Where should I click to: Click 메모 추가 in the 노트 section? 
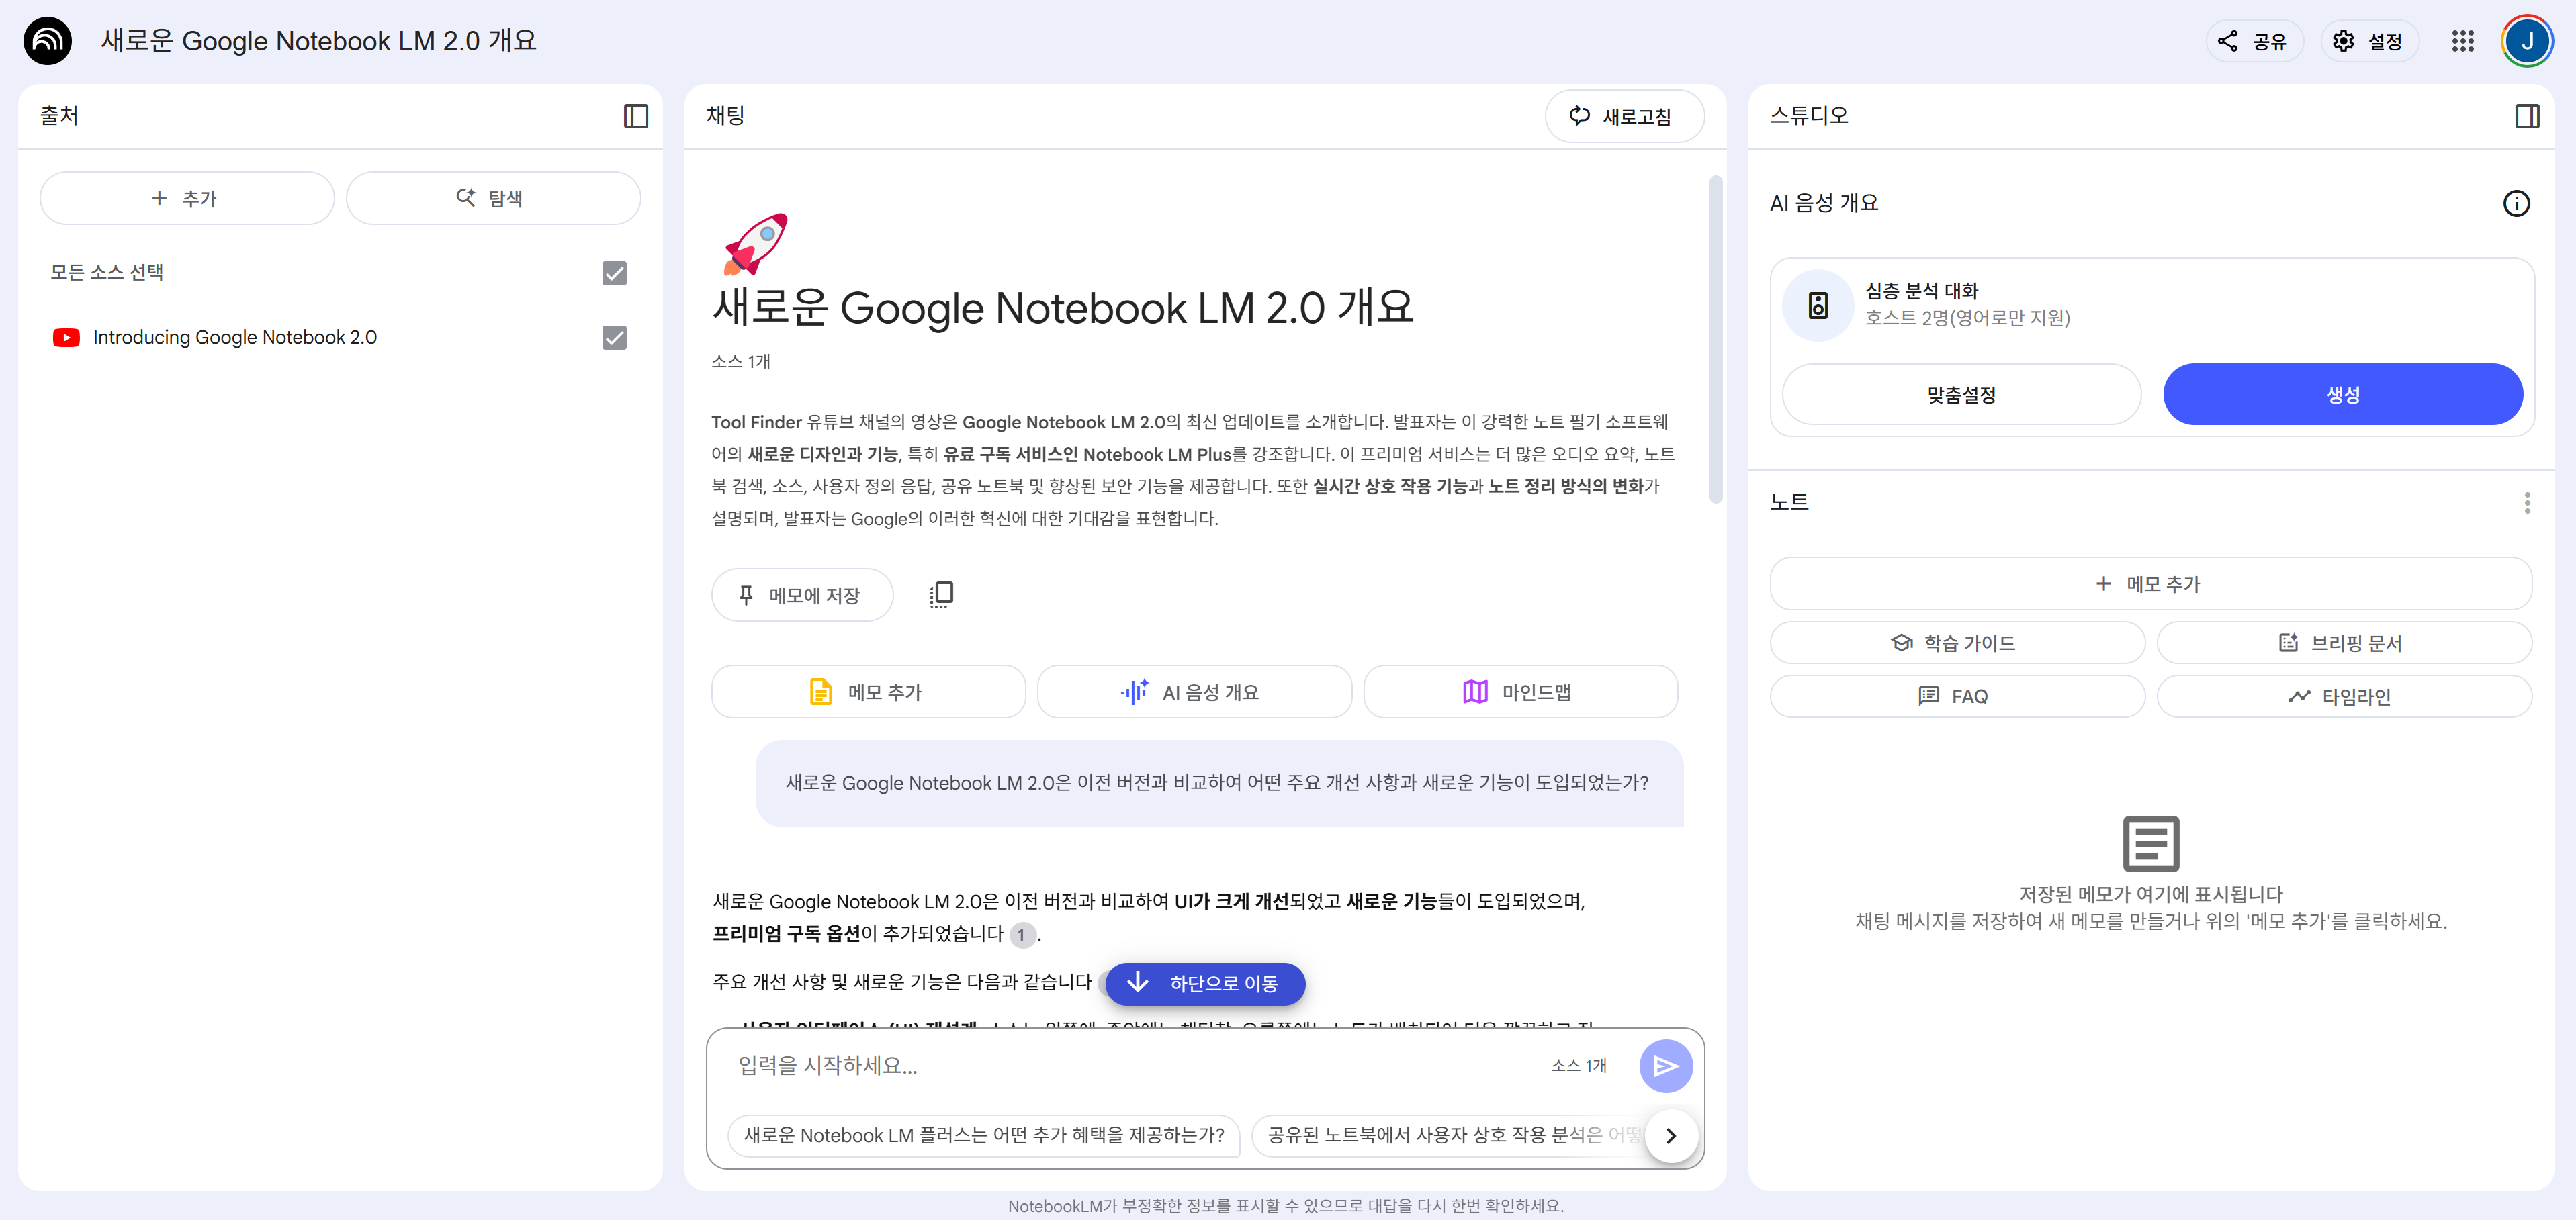[2150, 584]
